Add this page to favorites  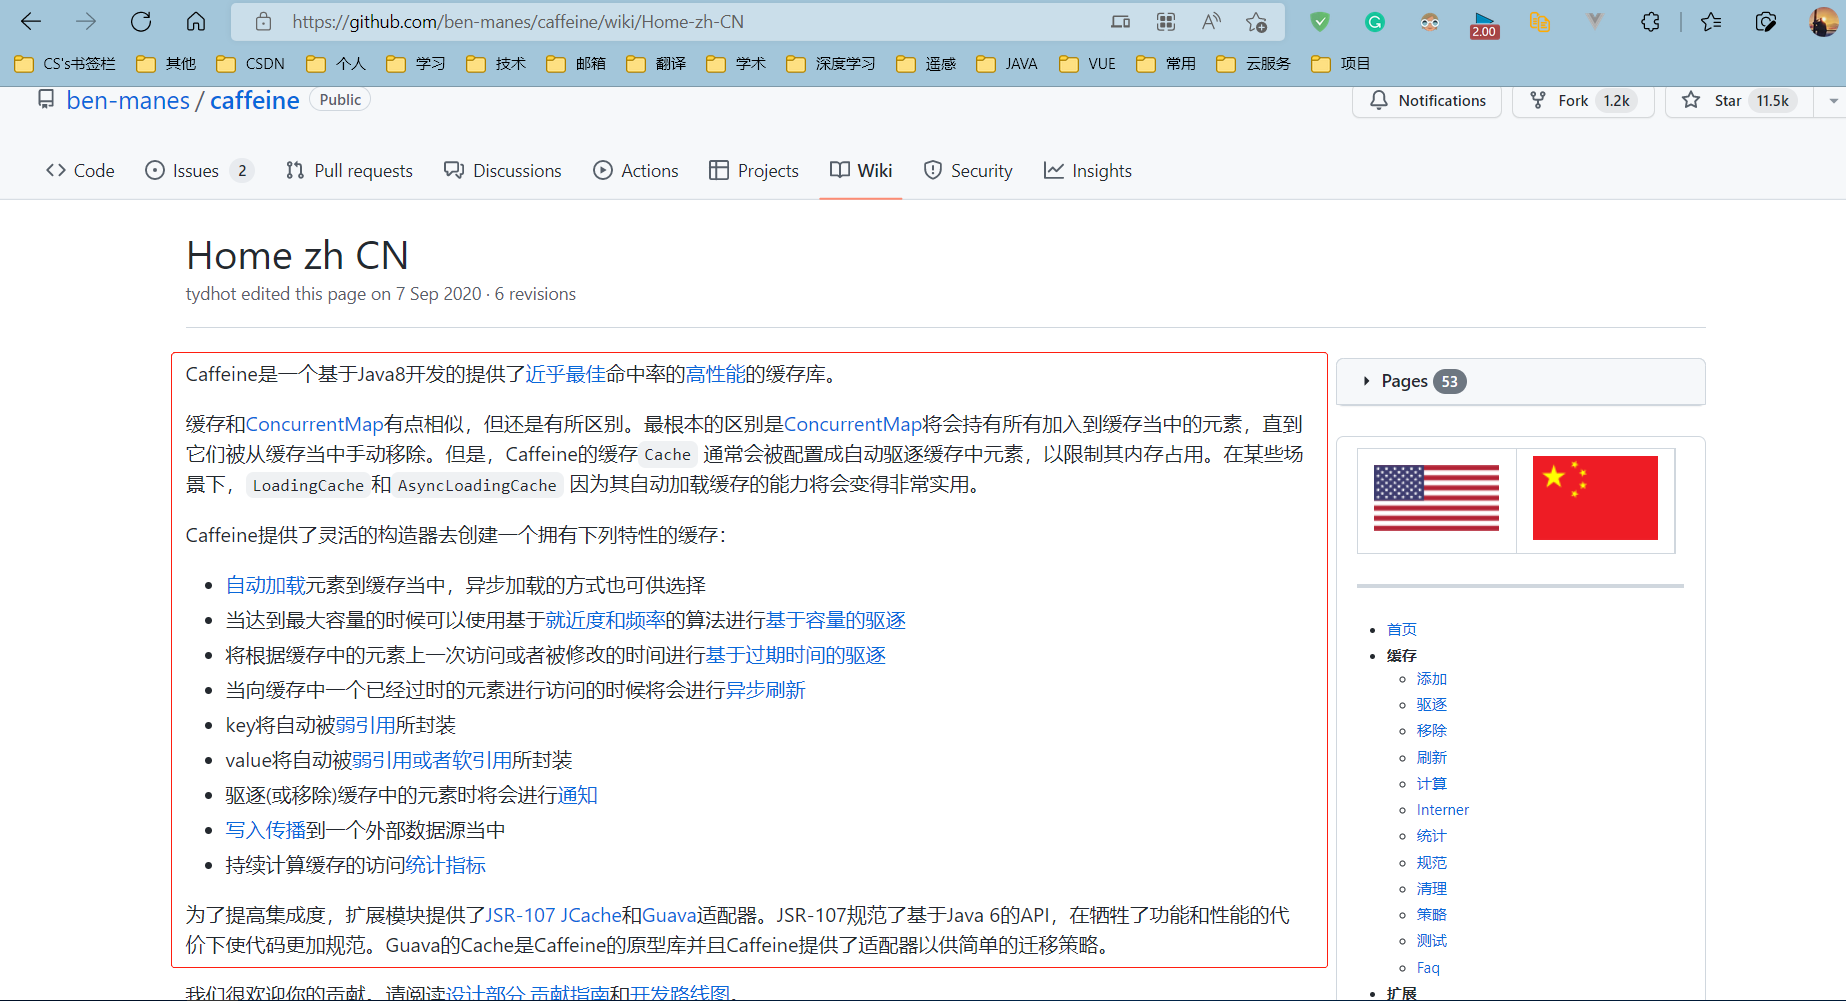[x=1257, y=22]
